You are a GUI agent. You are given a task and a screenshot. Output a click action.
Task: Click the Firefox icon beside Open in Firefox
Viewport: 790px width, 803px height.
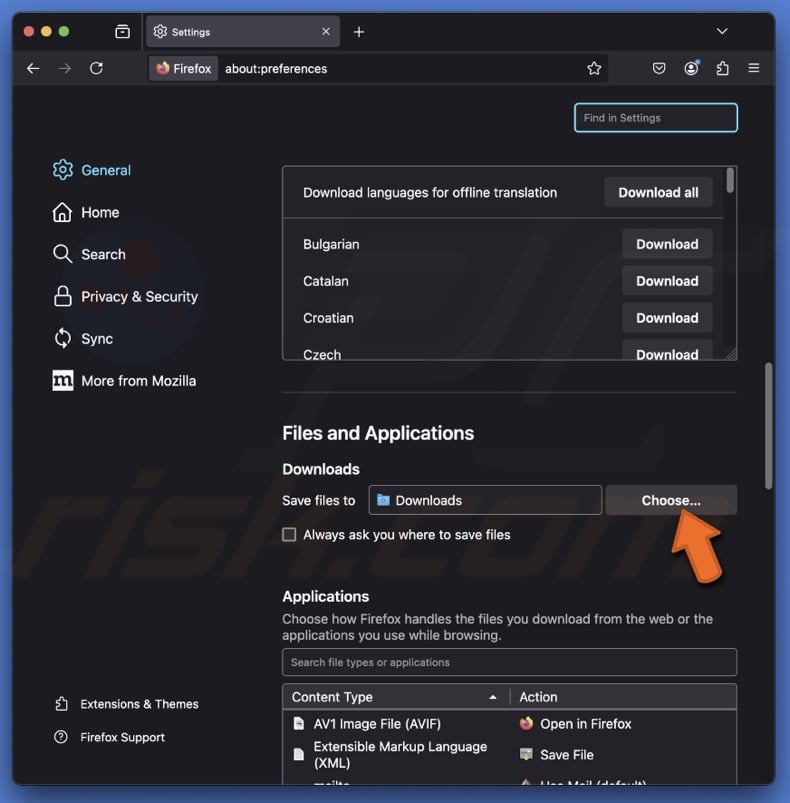(526, 724)
